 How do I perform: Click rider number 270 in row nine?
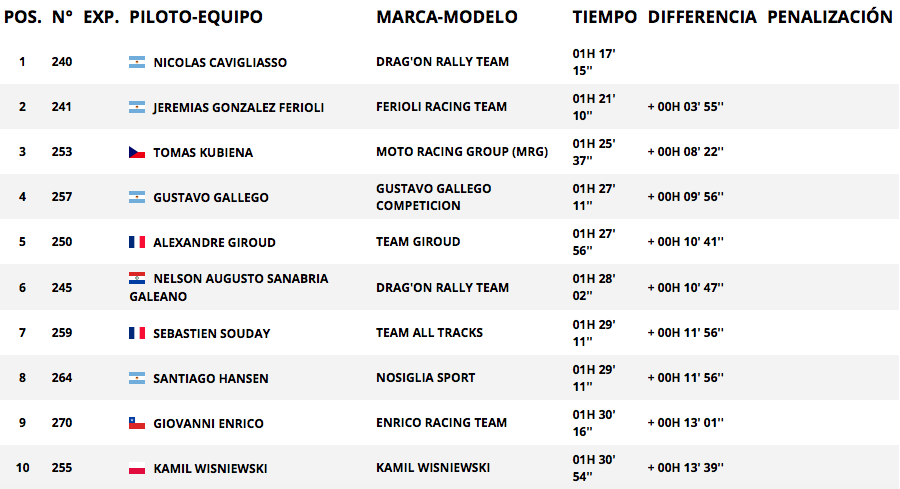pos(62,423)
